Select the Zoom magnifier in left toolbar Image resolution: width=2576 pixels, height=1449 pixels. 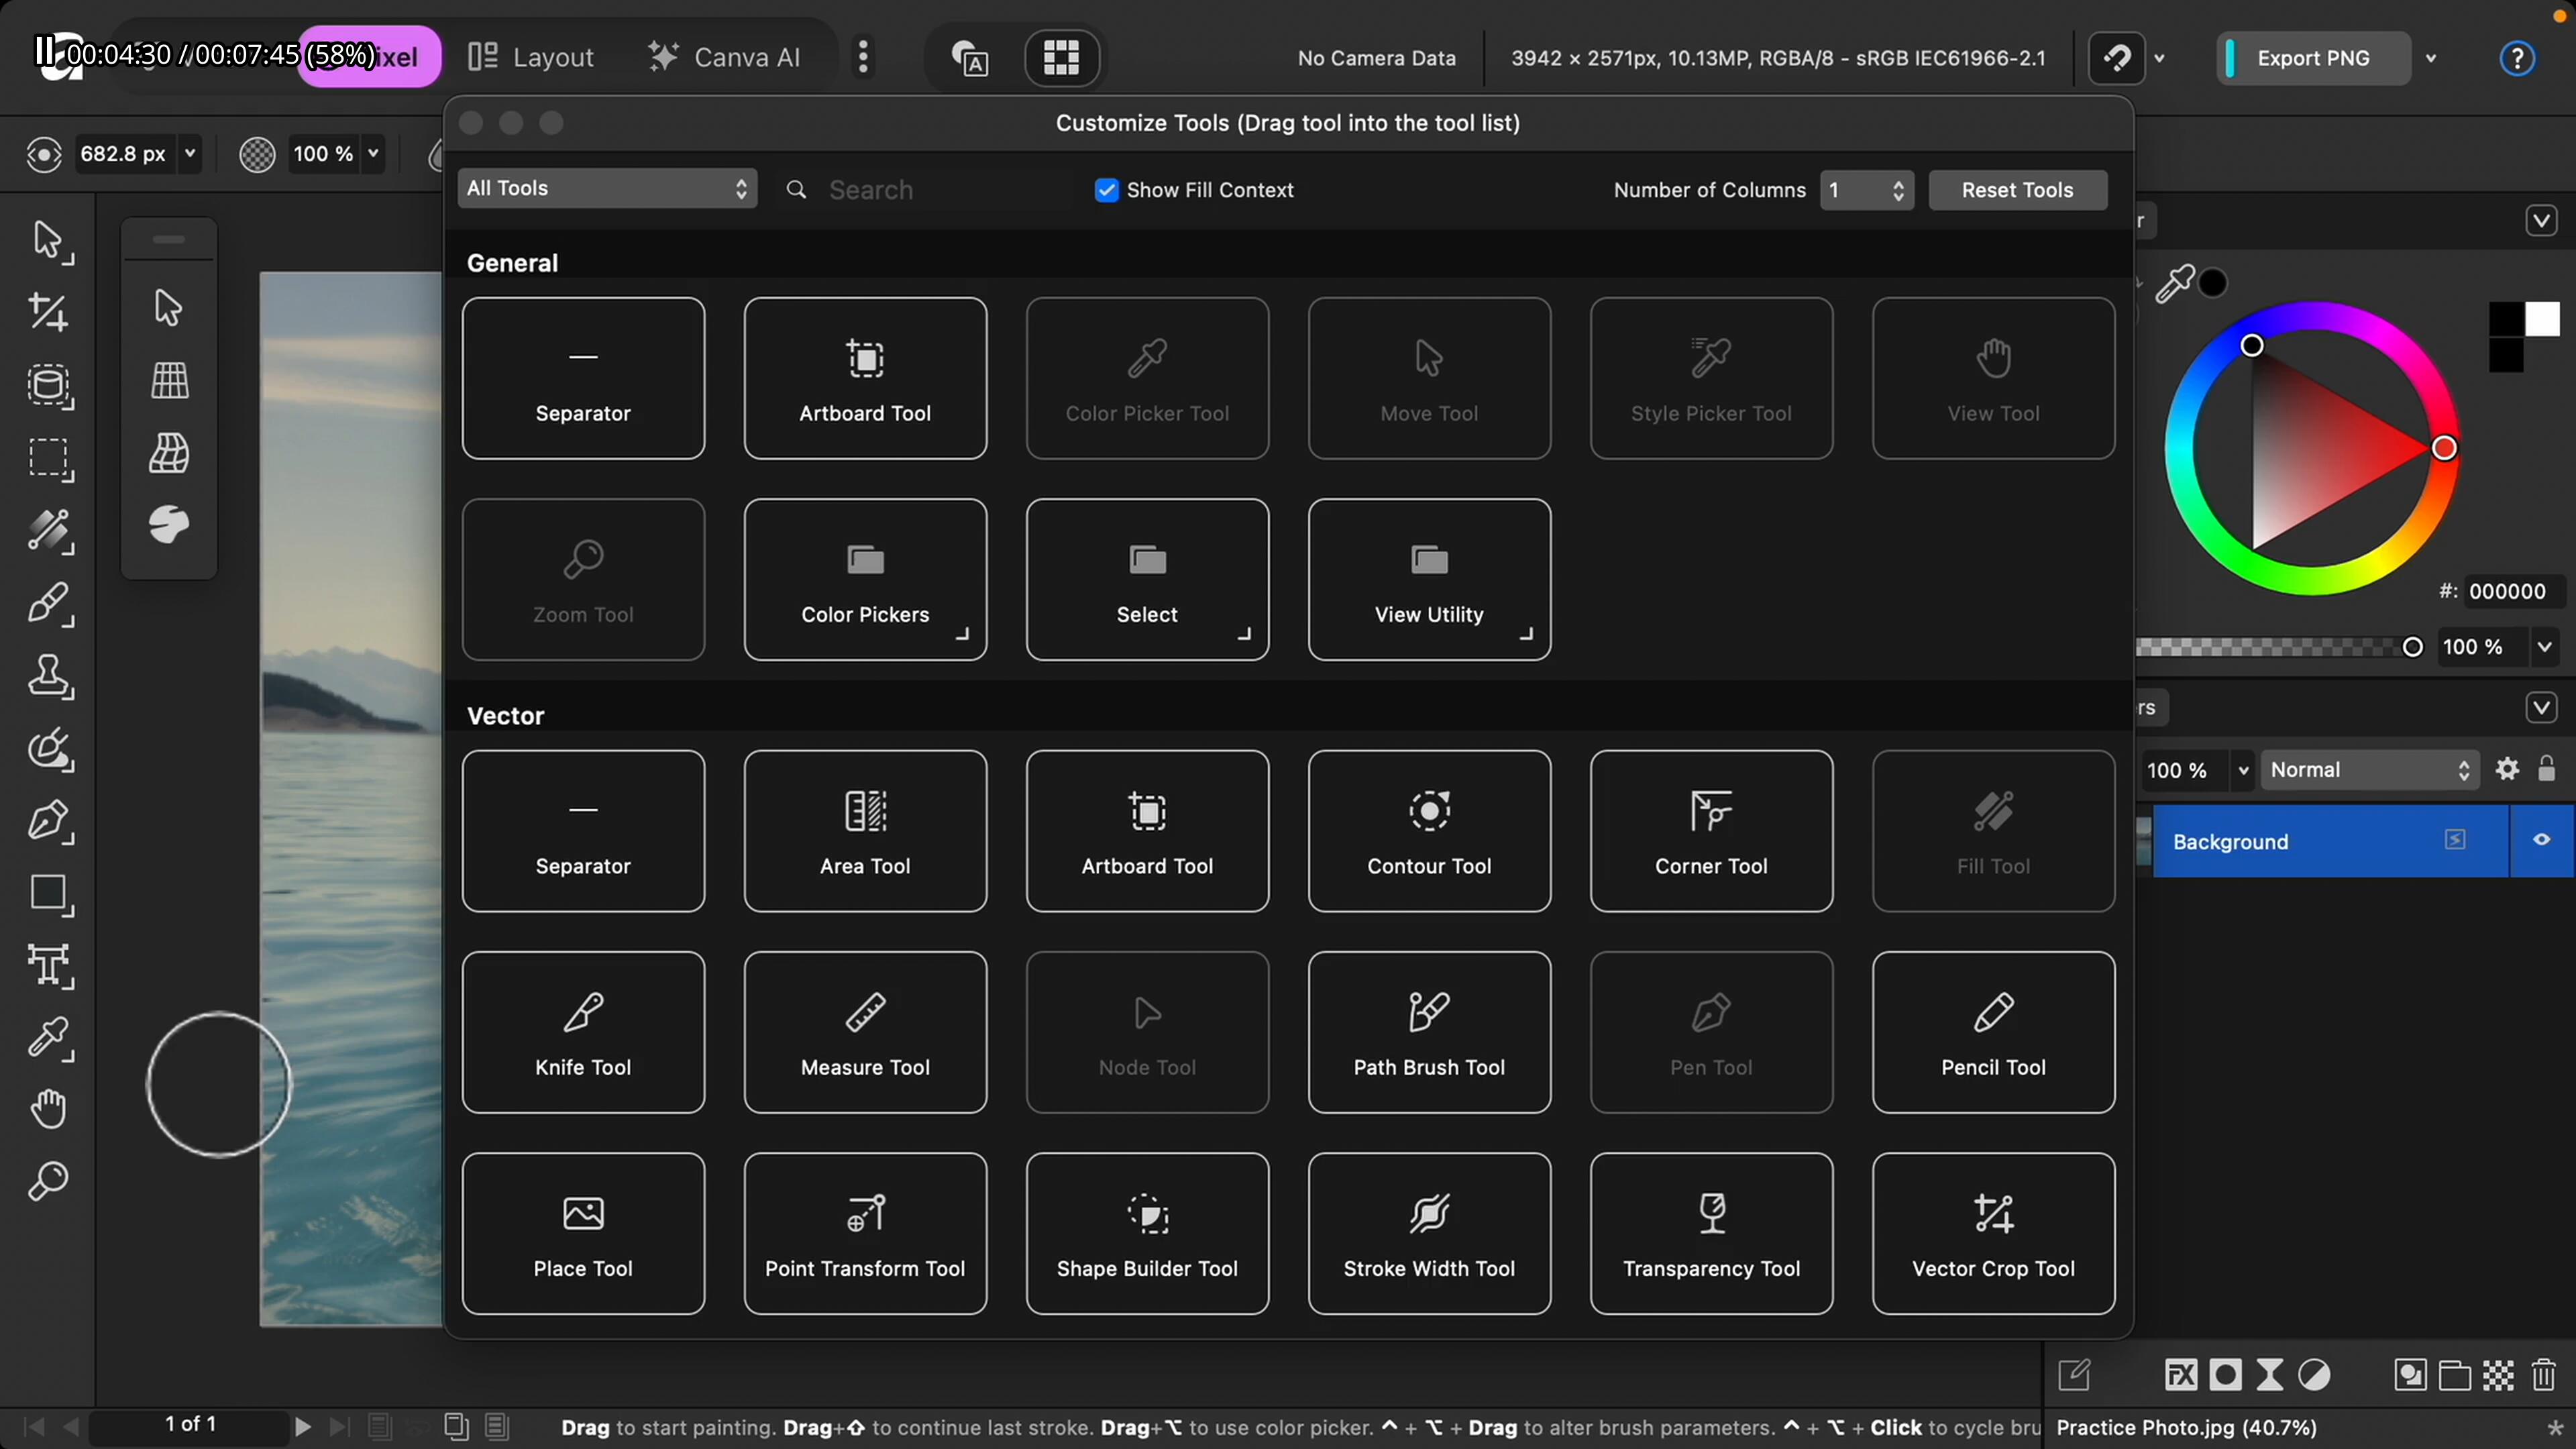(x=48, y=1181)
